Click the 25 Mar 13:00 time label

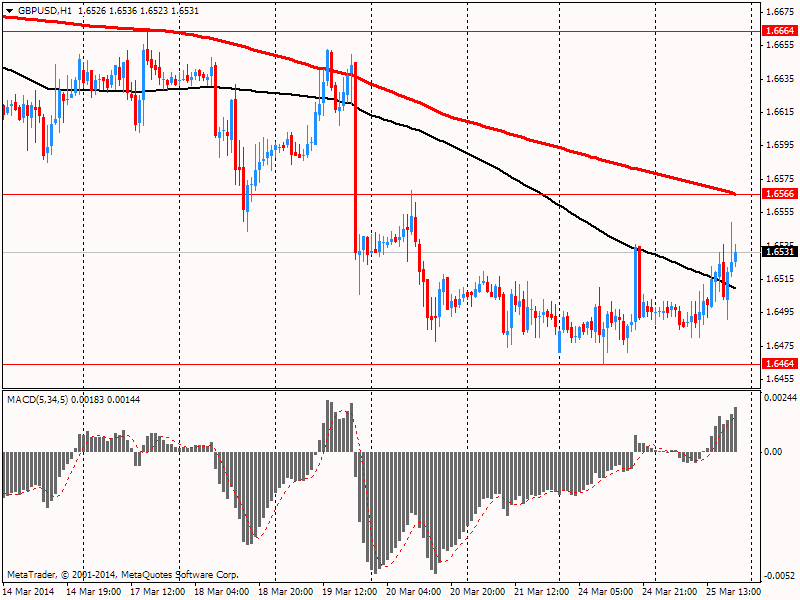(x=734, y=591)
